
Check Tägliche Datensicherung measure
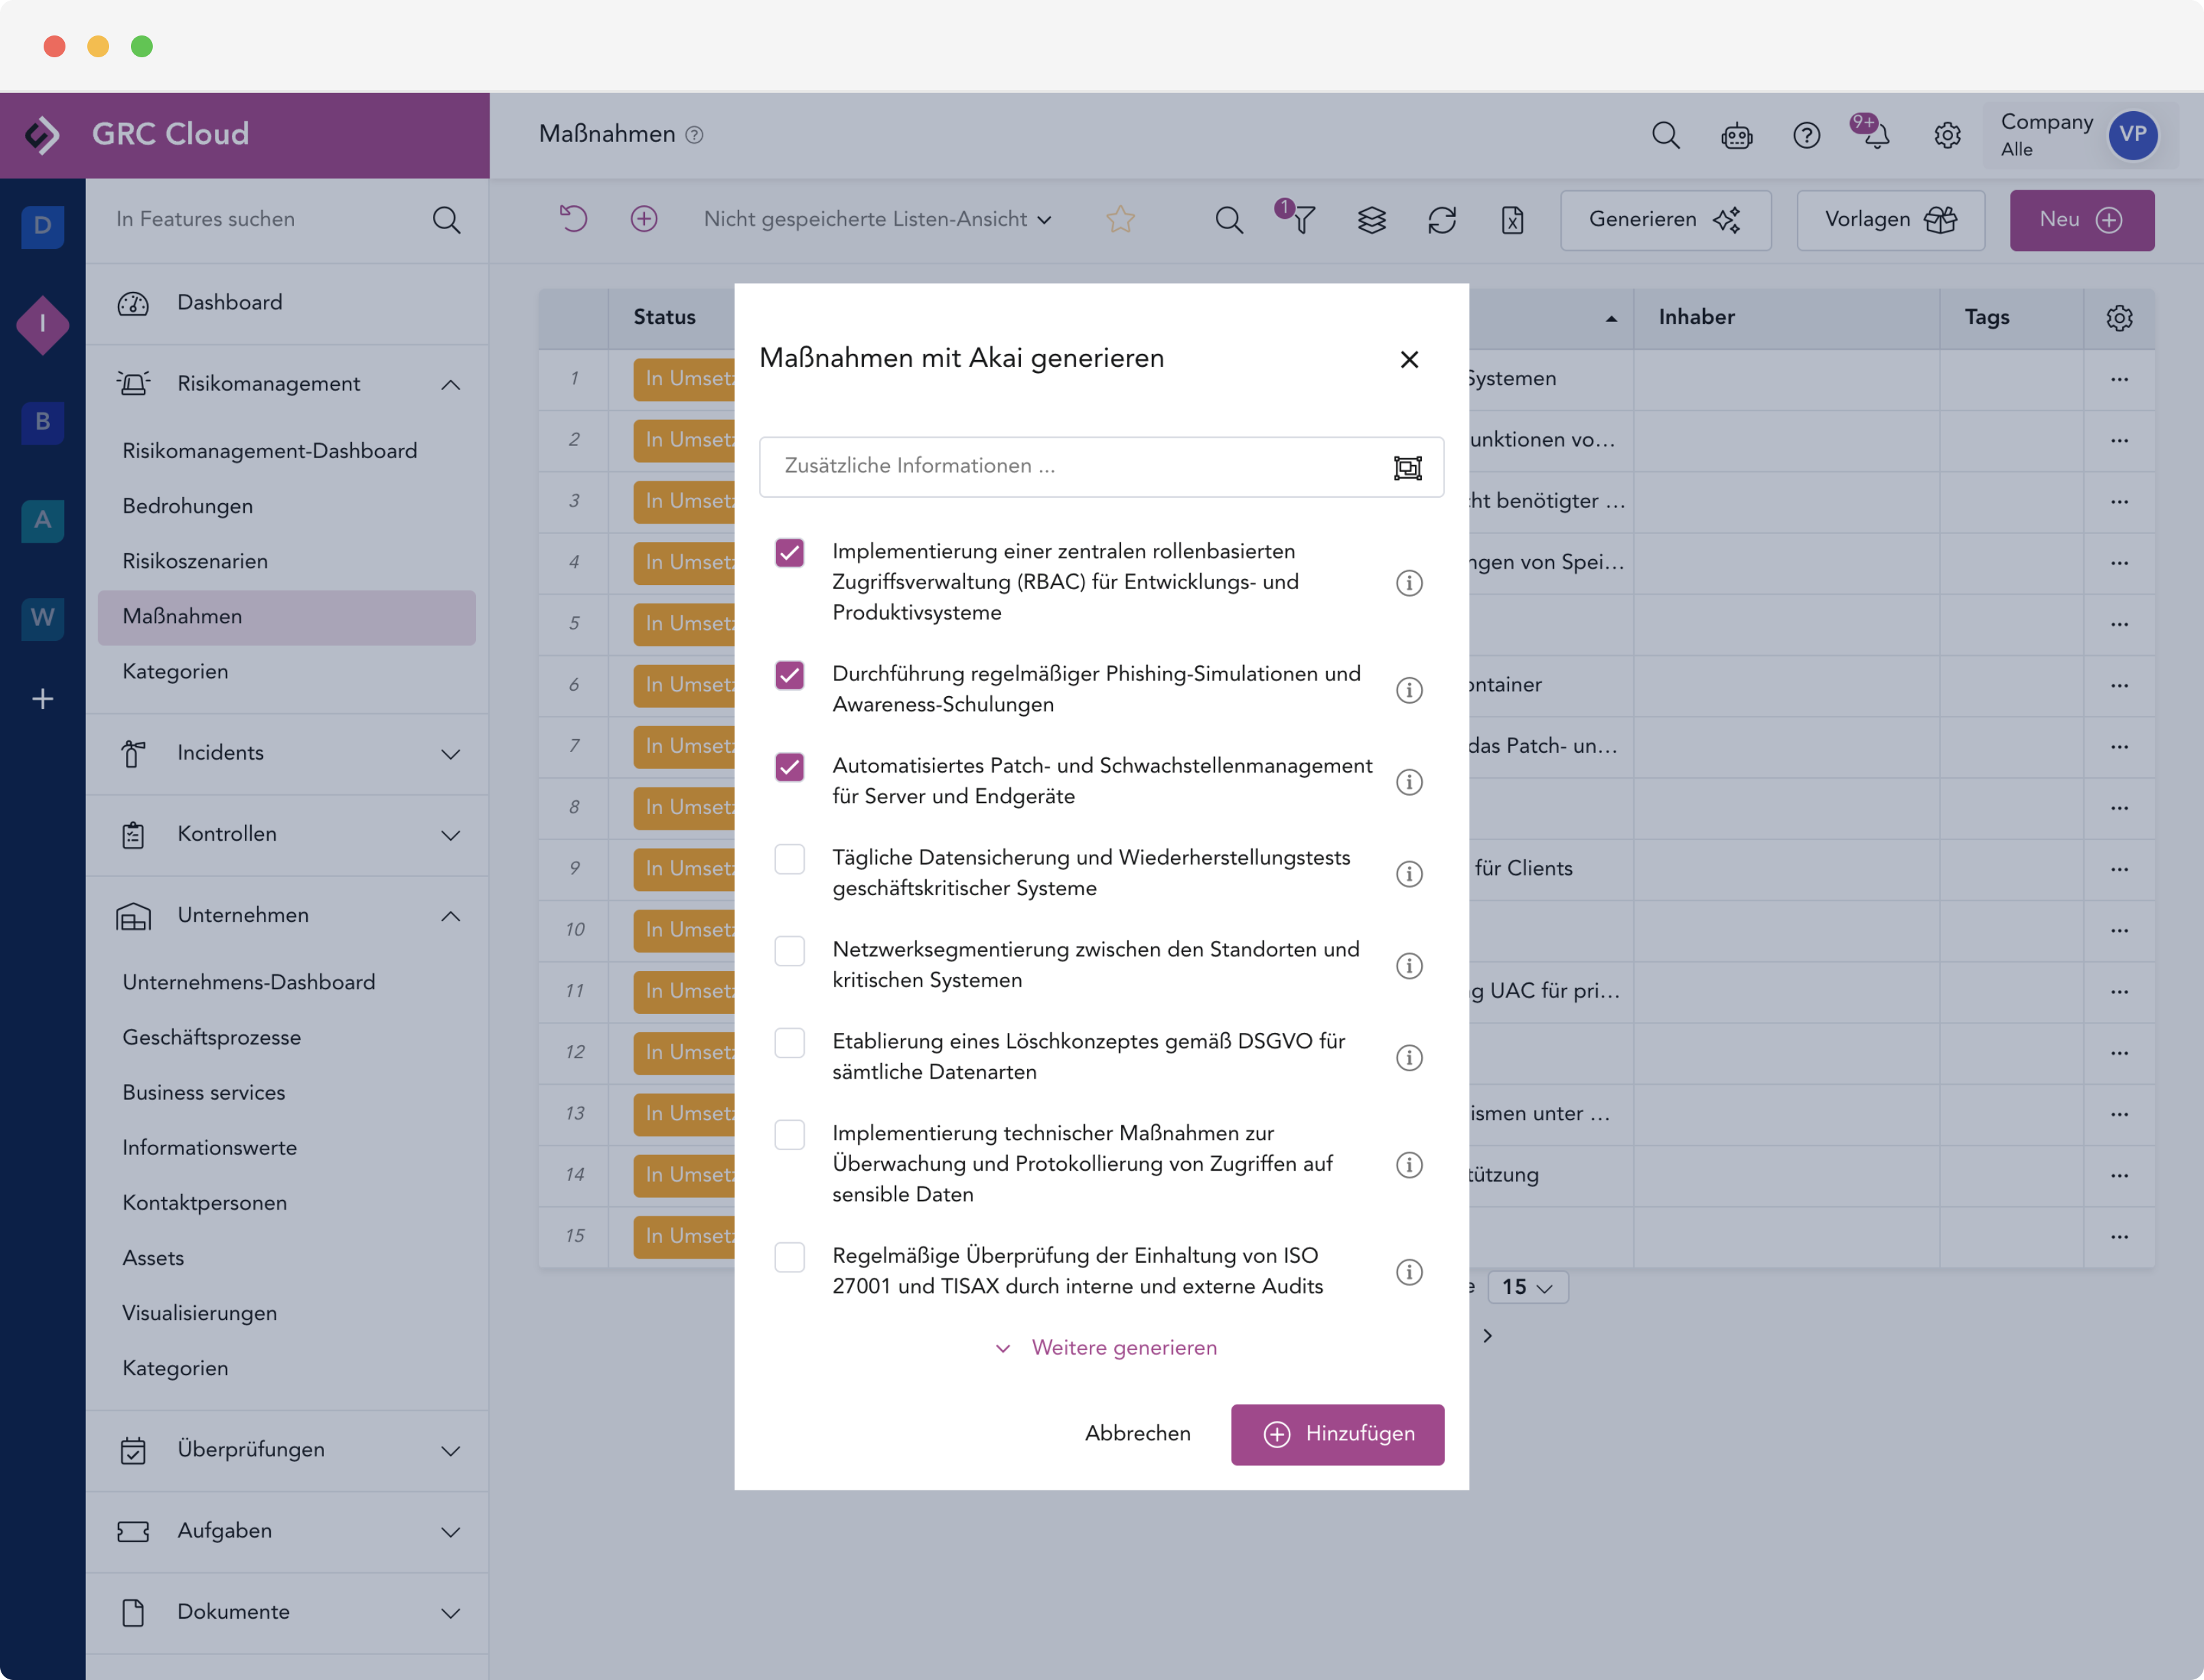tap(789, 859)
